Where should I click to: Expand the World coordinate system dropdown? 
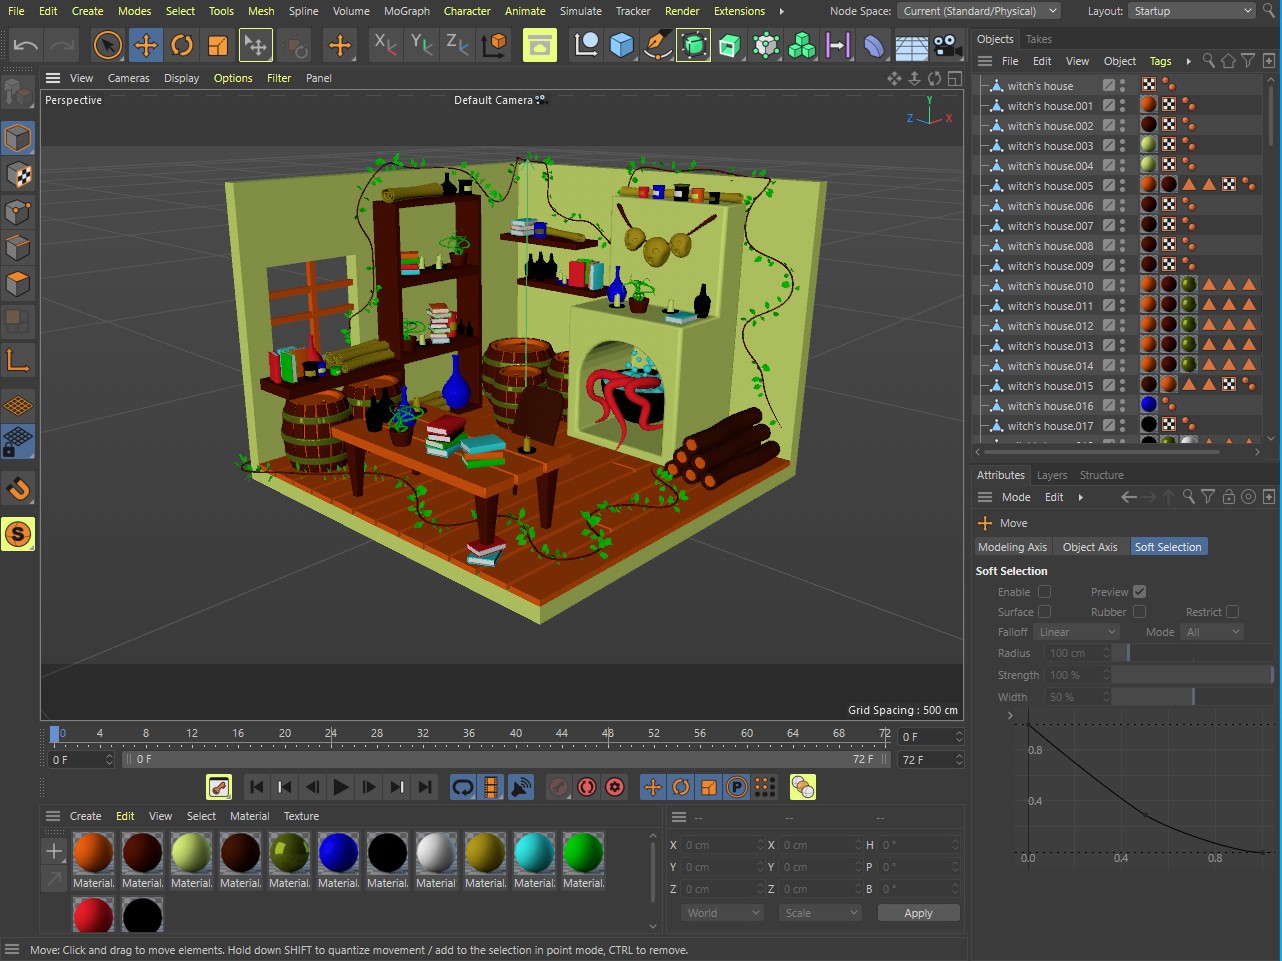tap(722, 913)
